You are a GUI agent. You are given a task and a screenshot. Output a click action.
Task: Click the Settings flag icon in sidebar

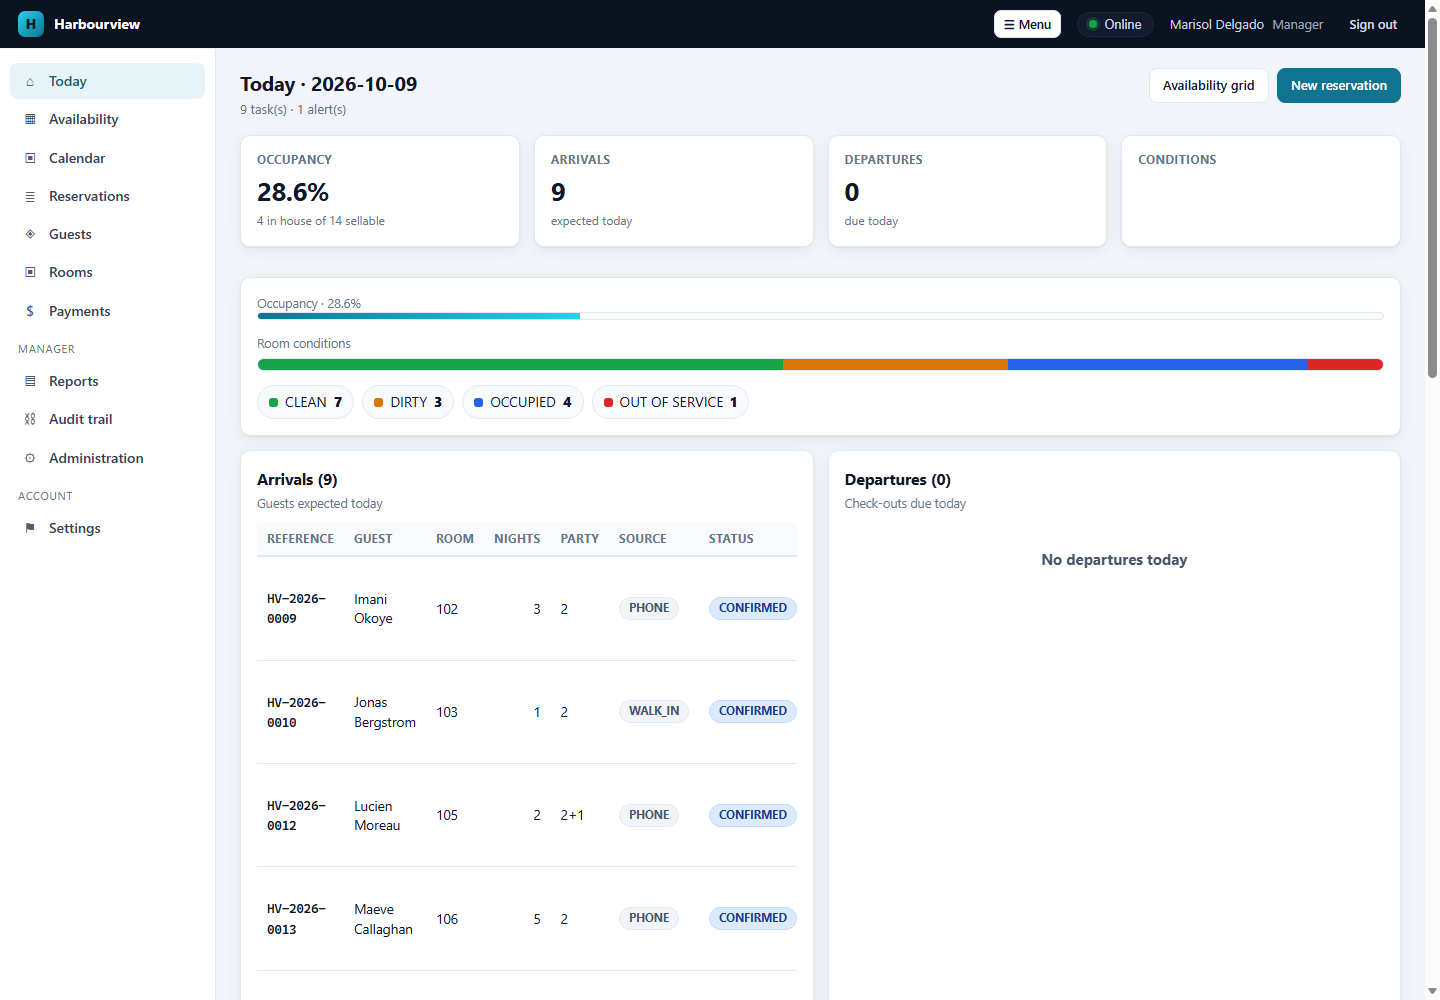(30, 528)
